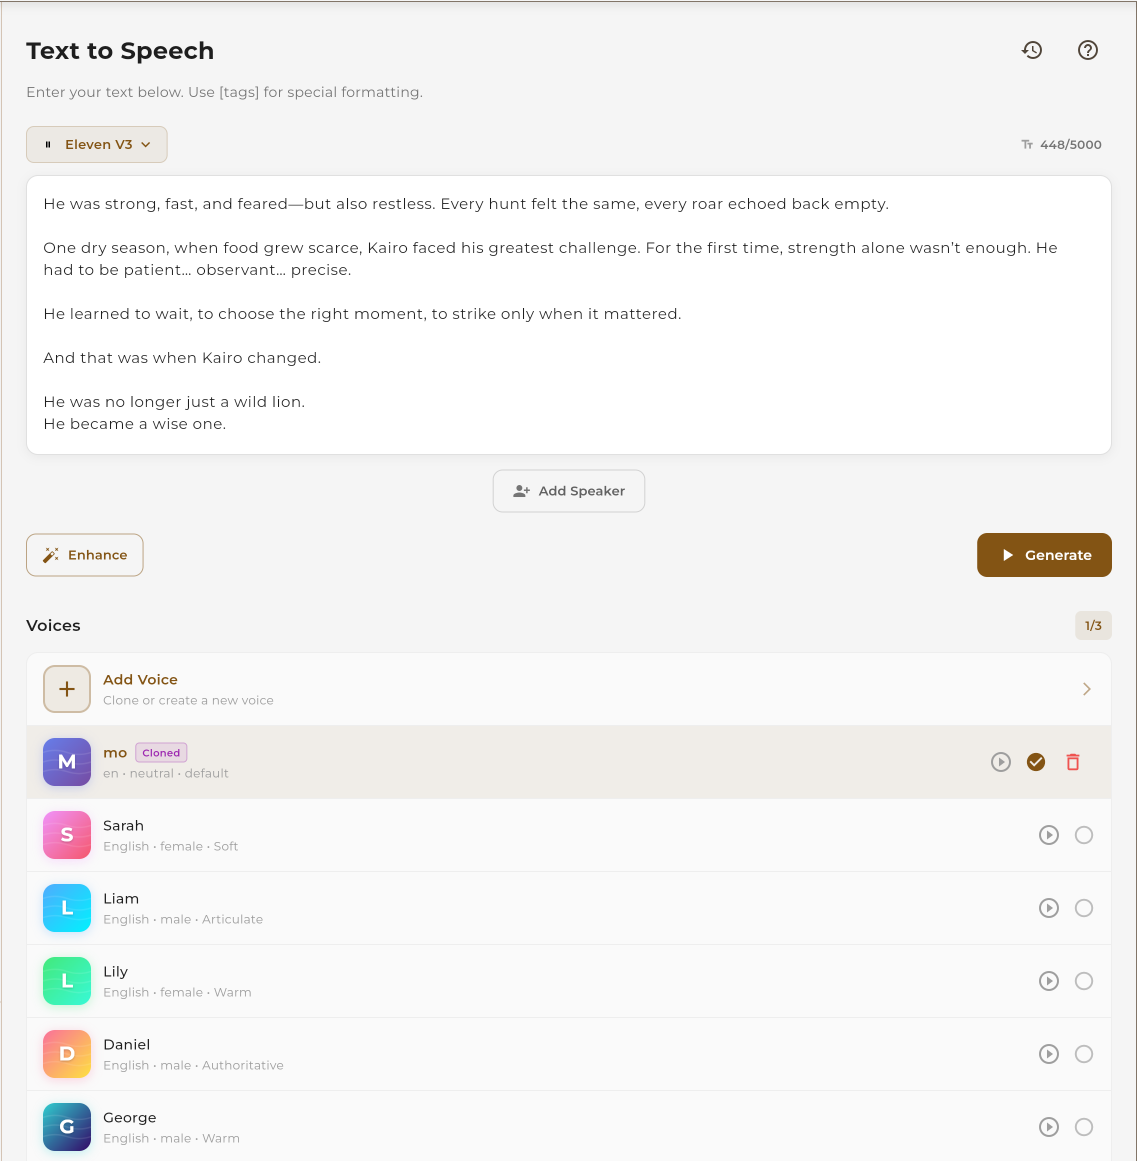Click the 448/5000 character counter

(x=1061, y=144)
